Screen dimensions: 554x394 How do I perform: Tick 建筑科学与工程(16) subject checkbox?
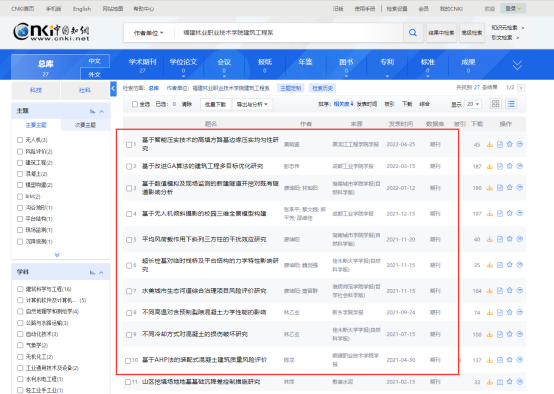click(20, 289)
